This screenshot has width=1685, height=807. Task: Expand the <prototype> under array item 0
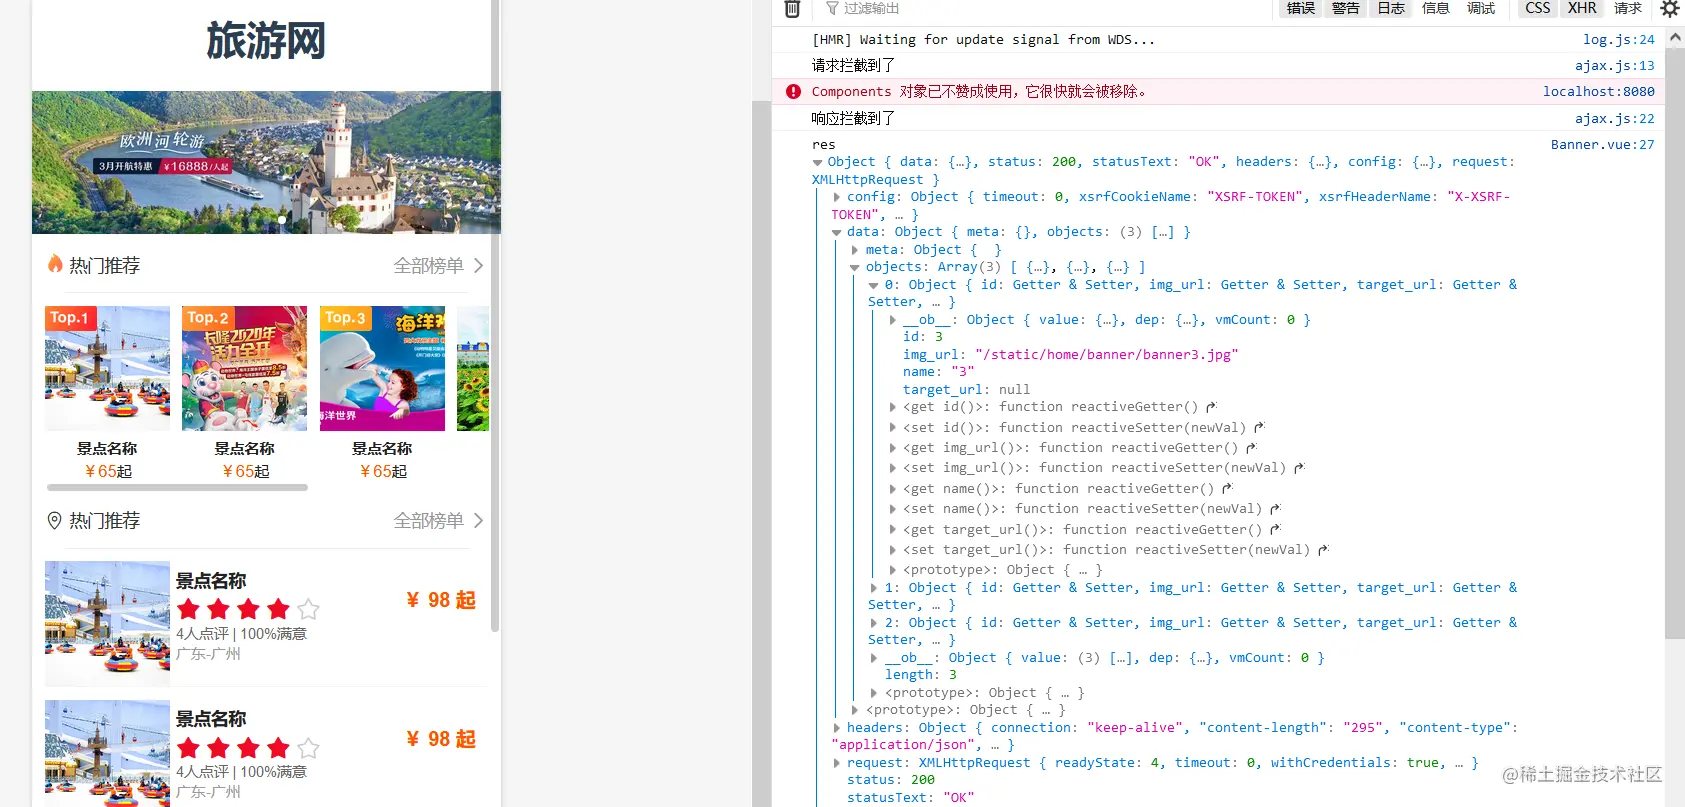892,570
